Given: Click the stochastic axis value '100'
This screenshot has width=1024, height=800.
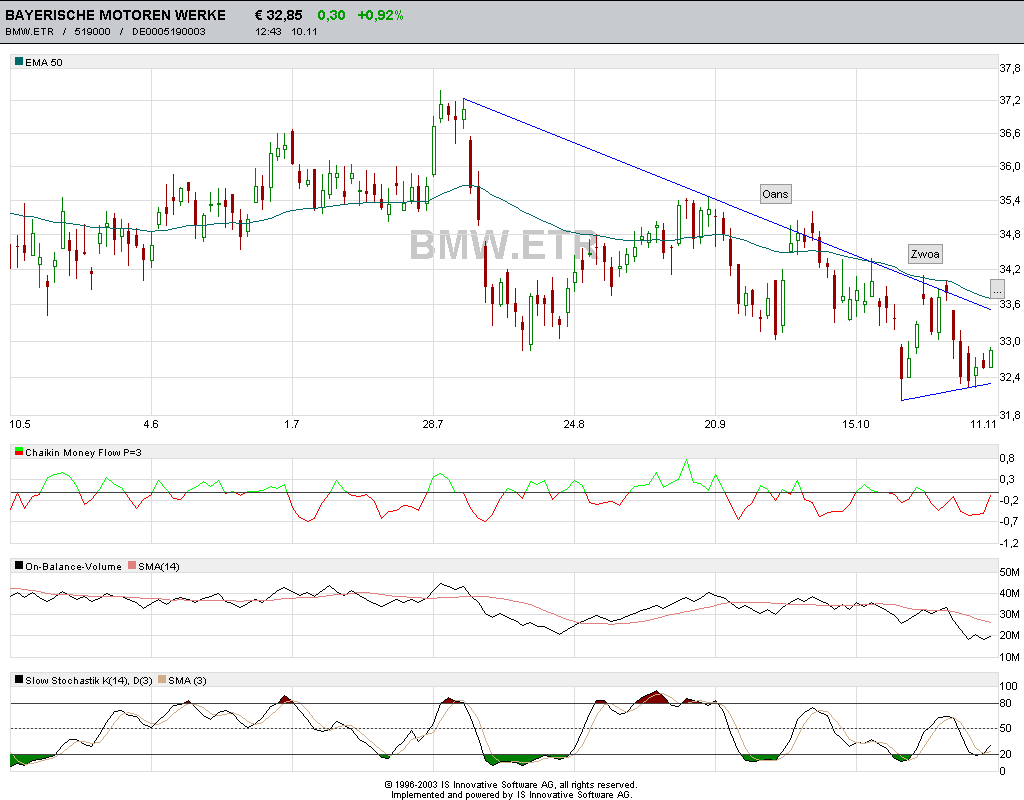Looking at the screenshot, I should click(1008, 686).
